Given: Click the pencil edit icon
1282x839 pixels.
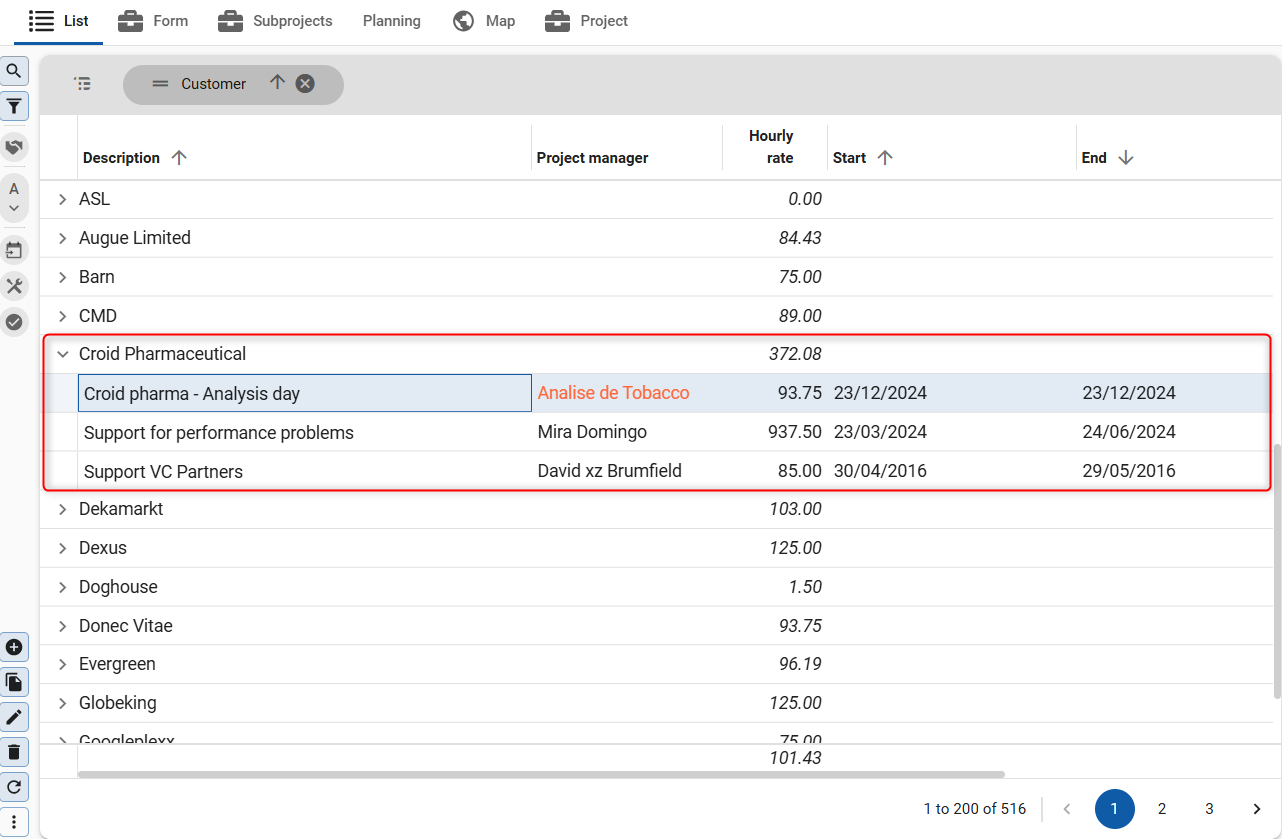Looking at the screenshot, I should (14, 717).
